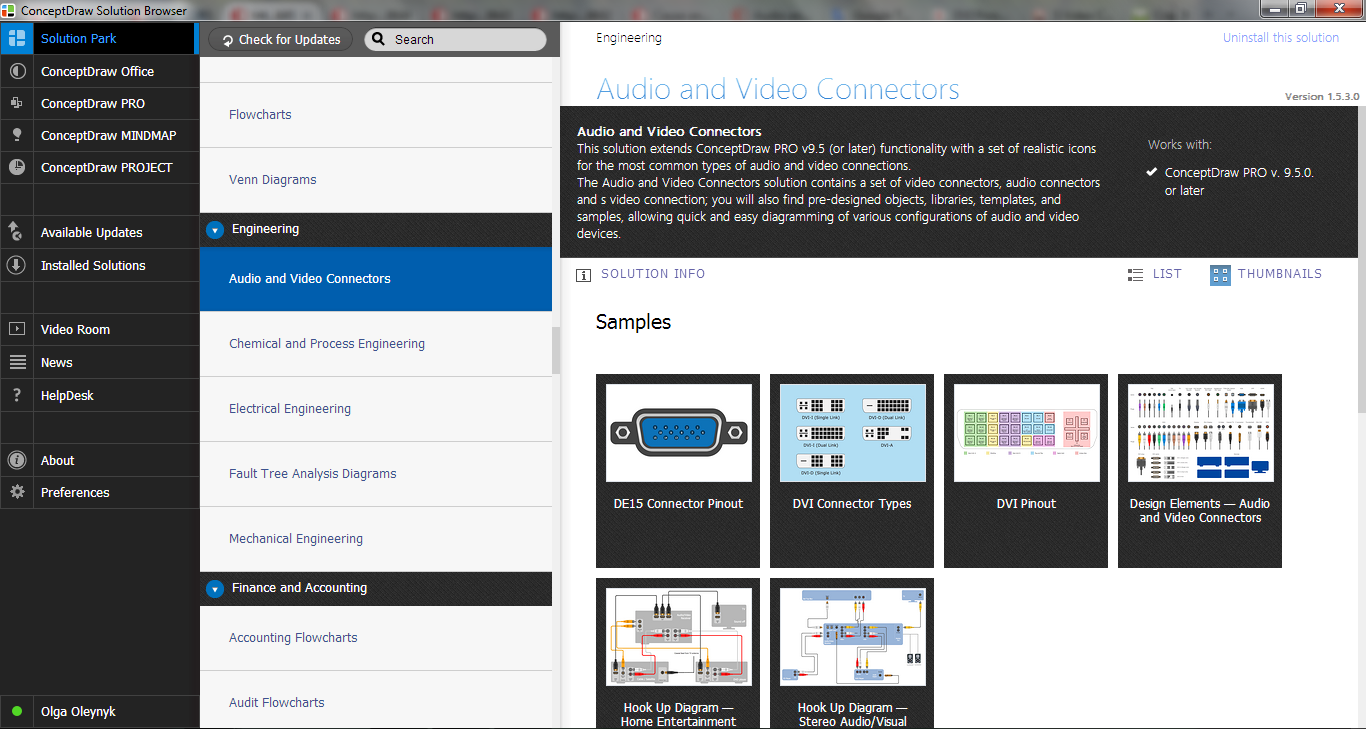Open the DVI Pinout sample thumbnail
1366x729 pixels.
(1025, 431)
